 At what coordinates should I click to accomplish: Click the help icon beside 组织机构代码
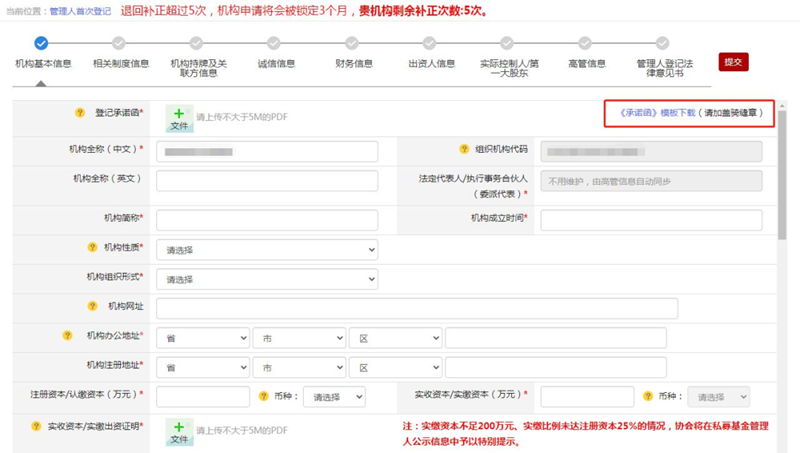[464, 150]
